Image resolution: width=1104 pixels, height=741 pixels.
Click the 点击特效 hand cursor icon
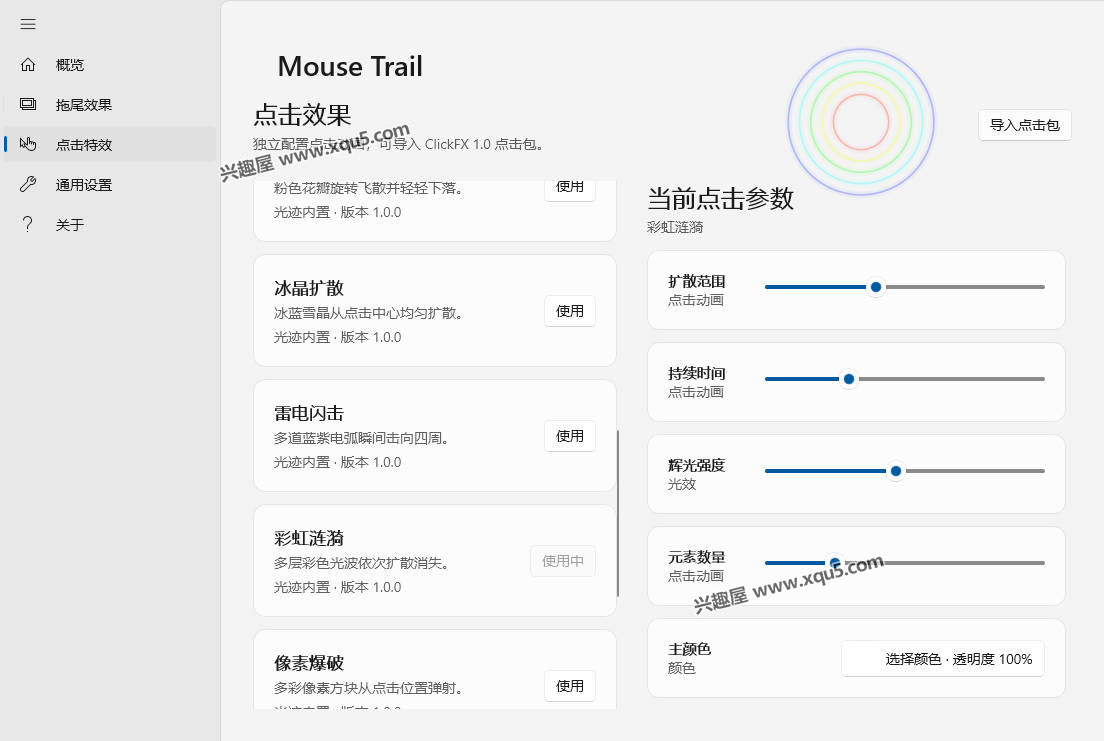28,144
